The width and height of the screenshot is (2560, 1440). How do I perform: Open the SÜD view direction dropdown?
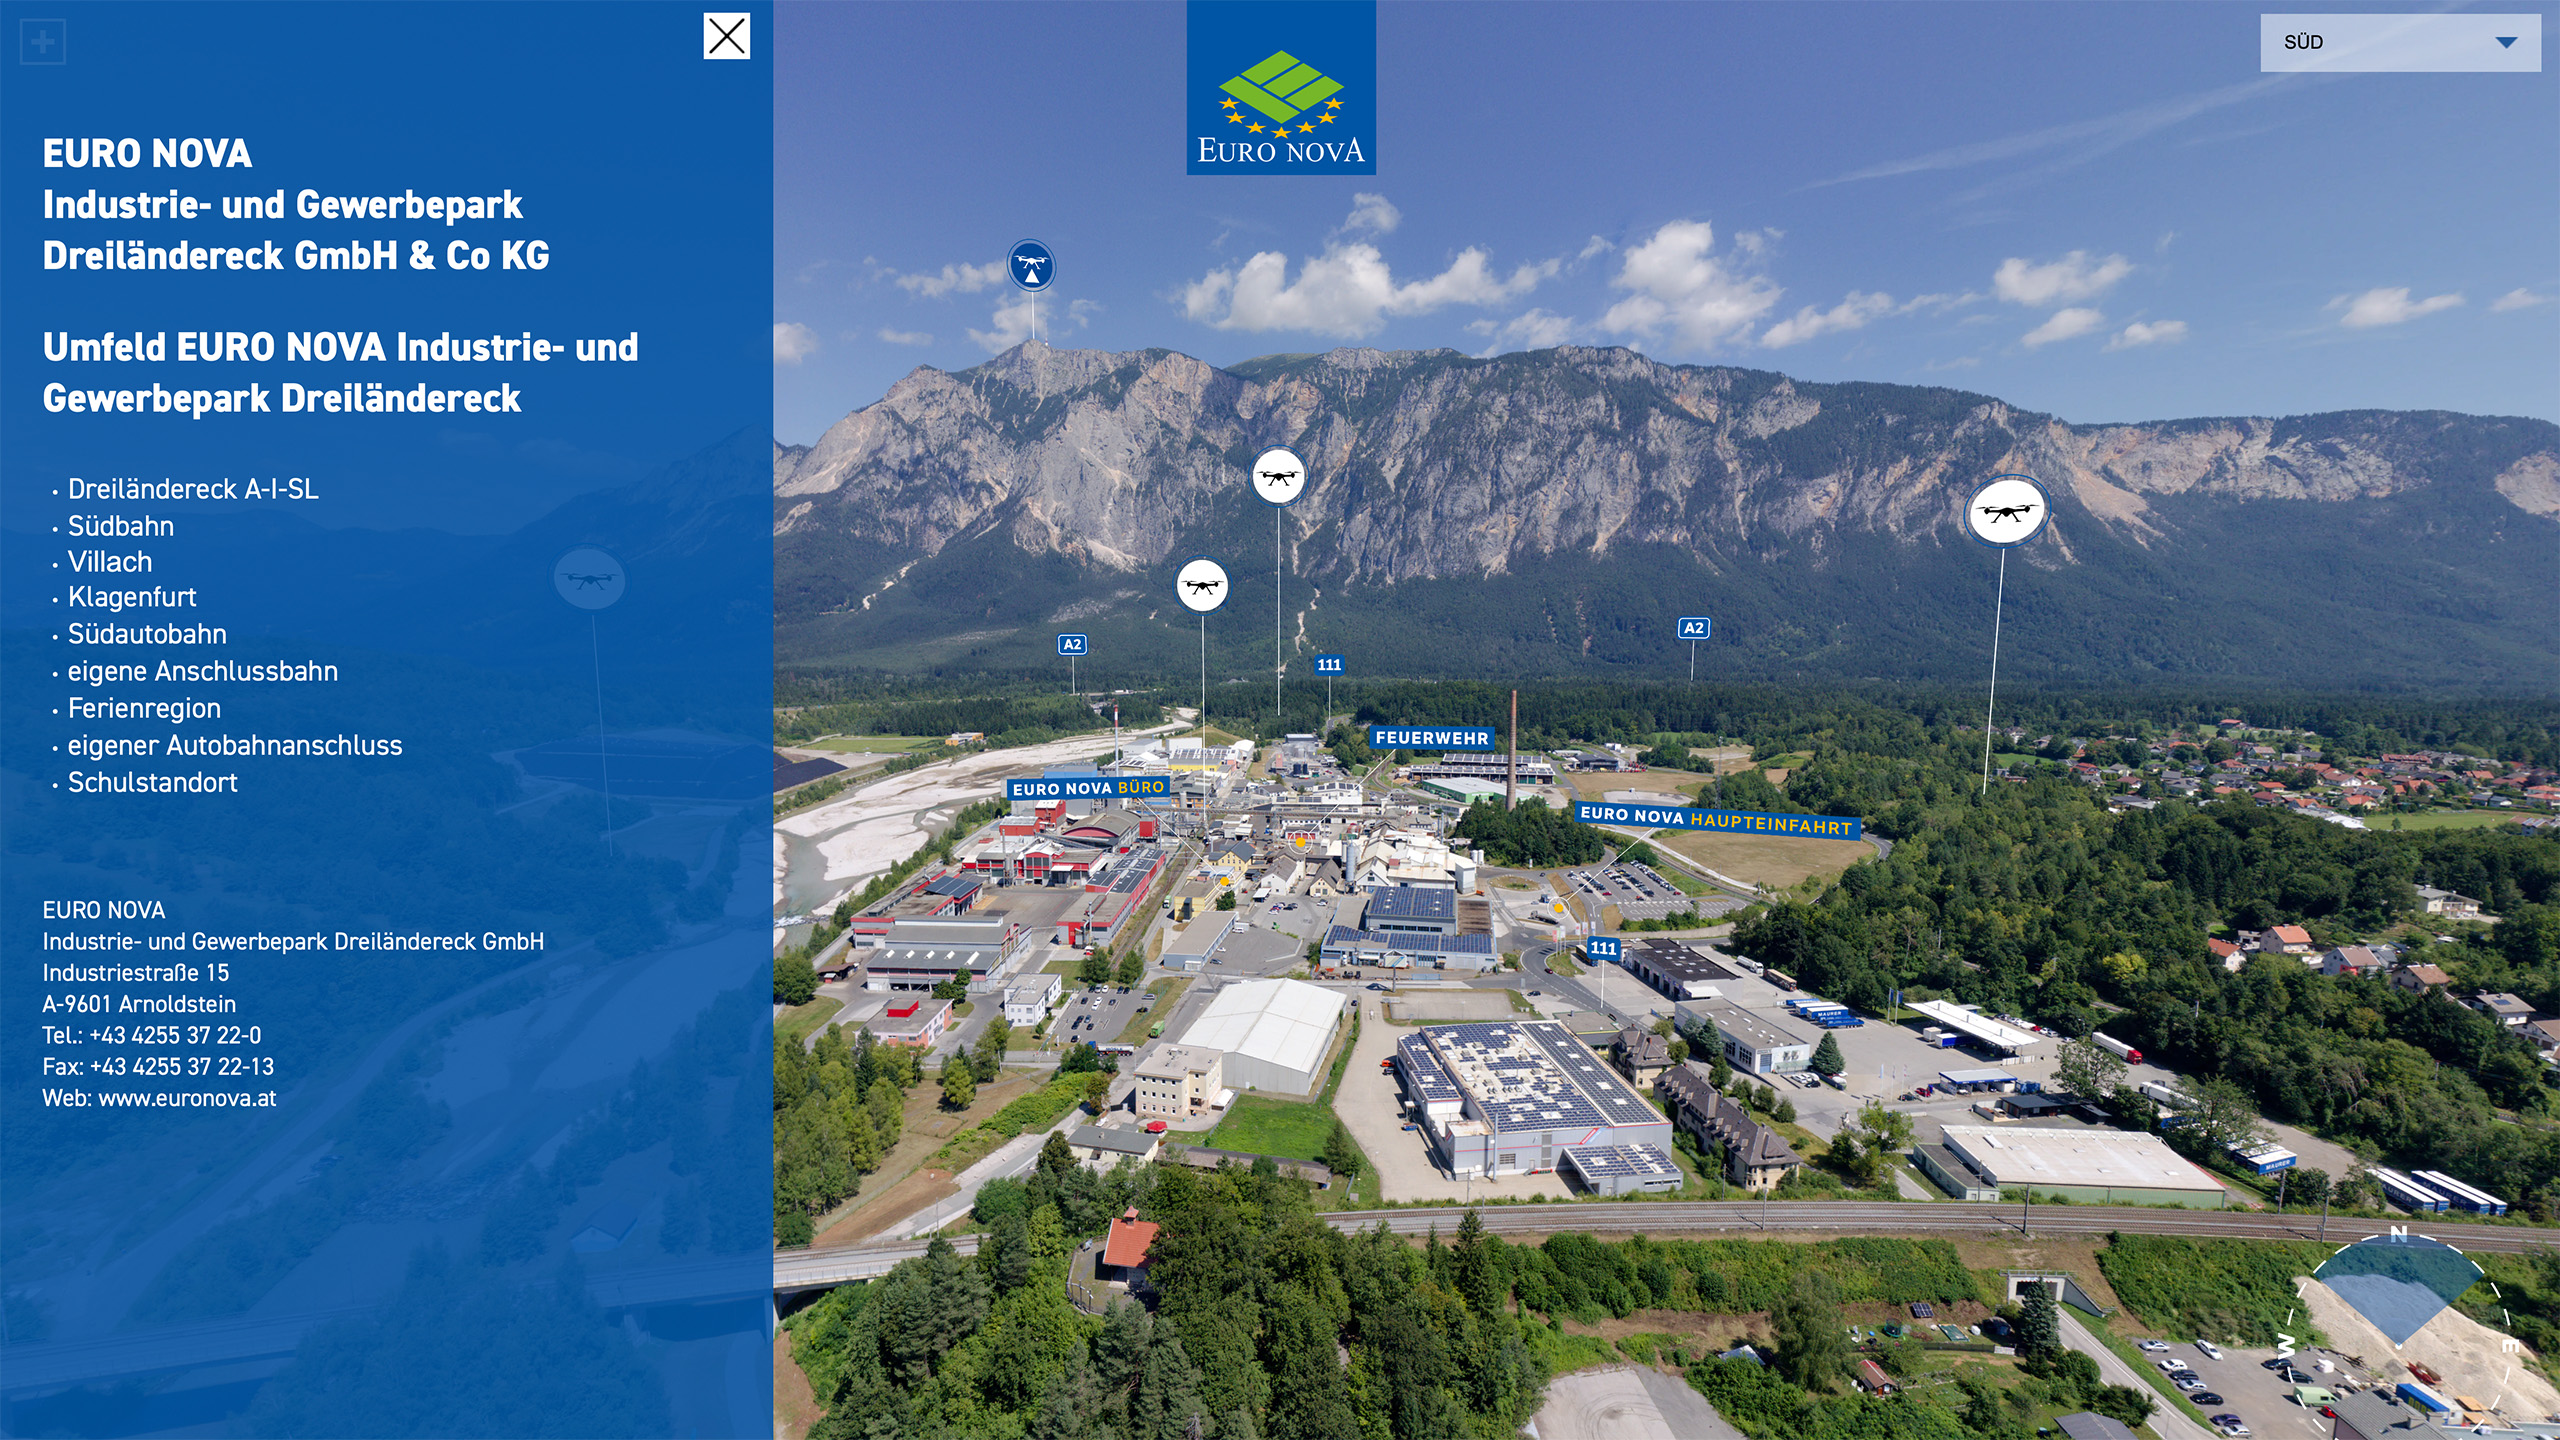click(x=2399, y=42)
